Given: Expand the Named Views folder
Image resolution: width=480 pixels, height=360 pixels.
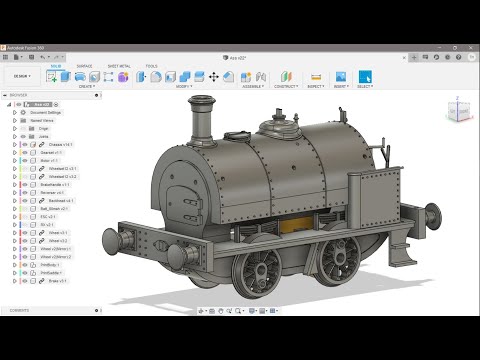Looking at the screenshot, I should [15, 121].
